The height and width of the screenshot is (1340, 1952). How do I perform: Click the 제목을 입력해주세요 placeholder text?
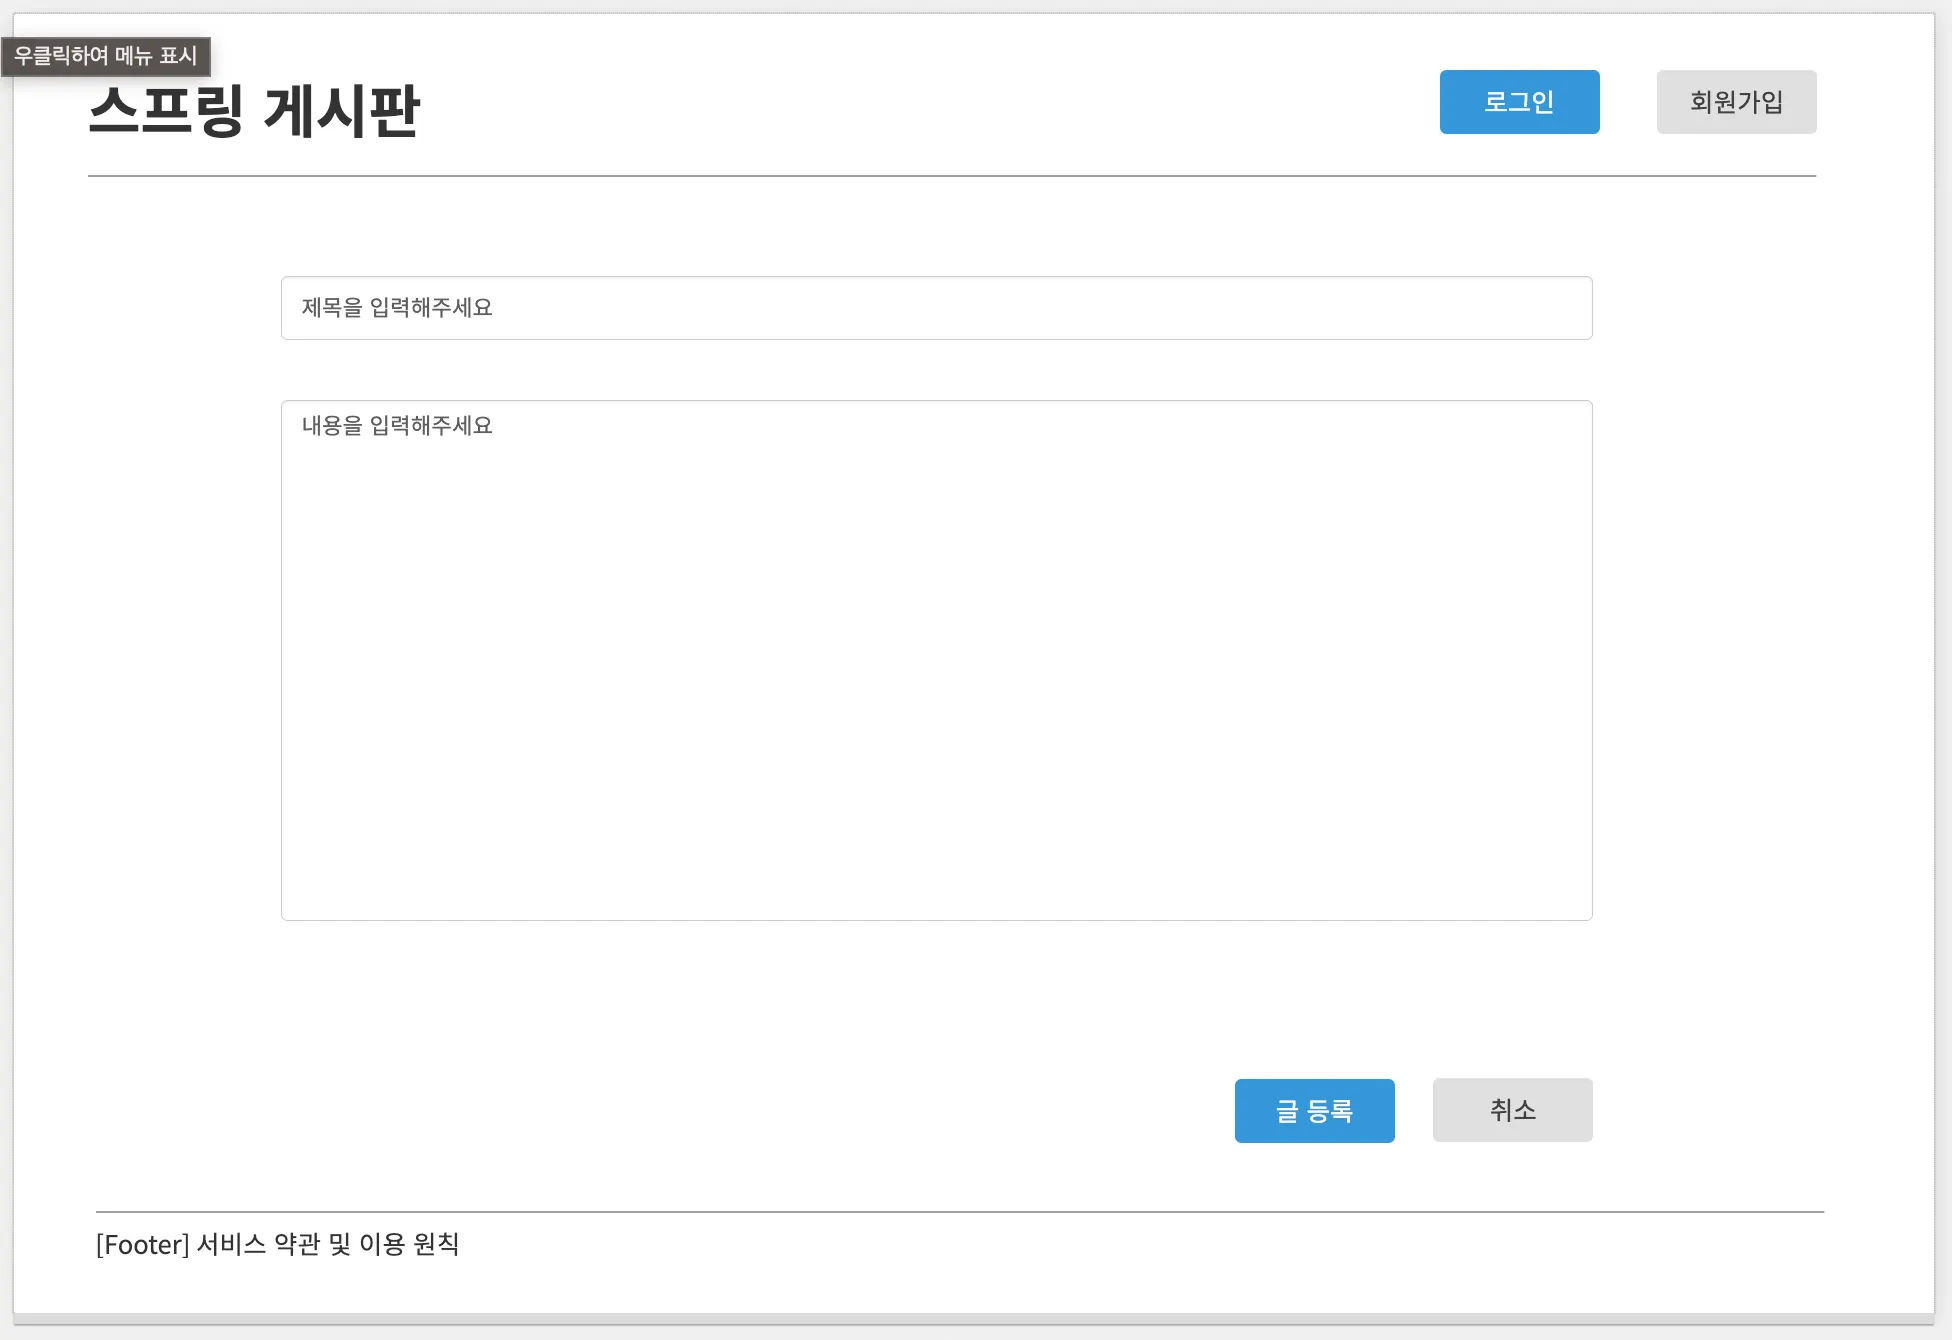[397, 308]
